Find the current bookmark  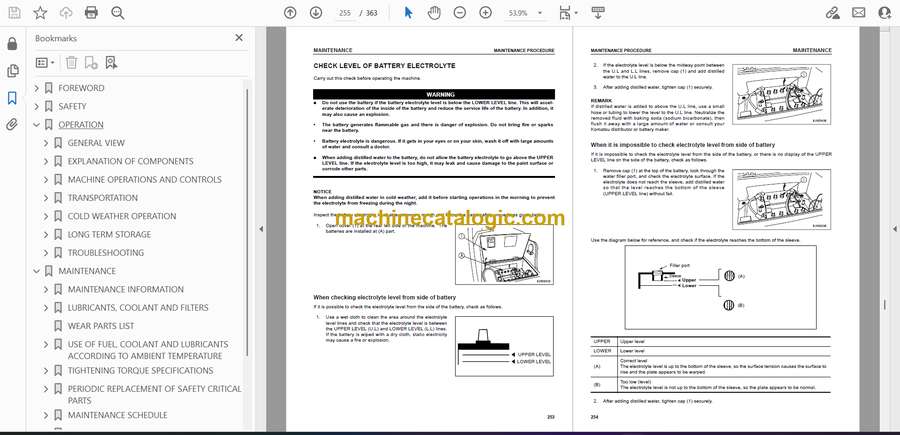(111, 63)
